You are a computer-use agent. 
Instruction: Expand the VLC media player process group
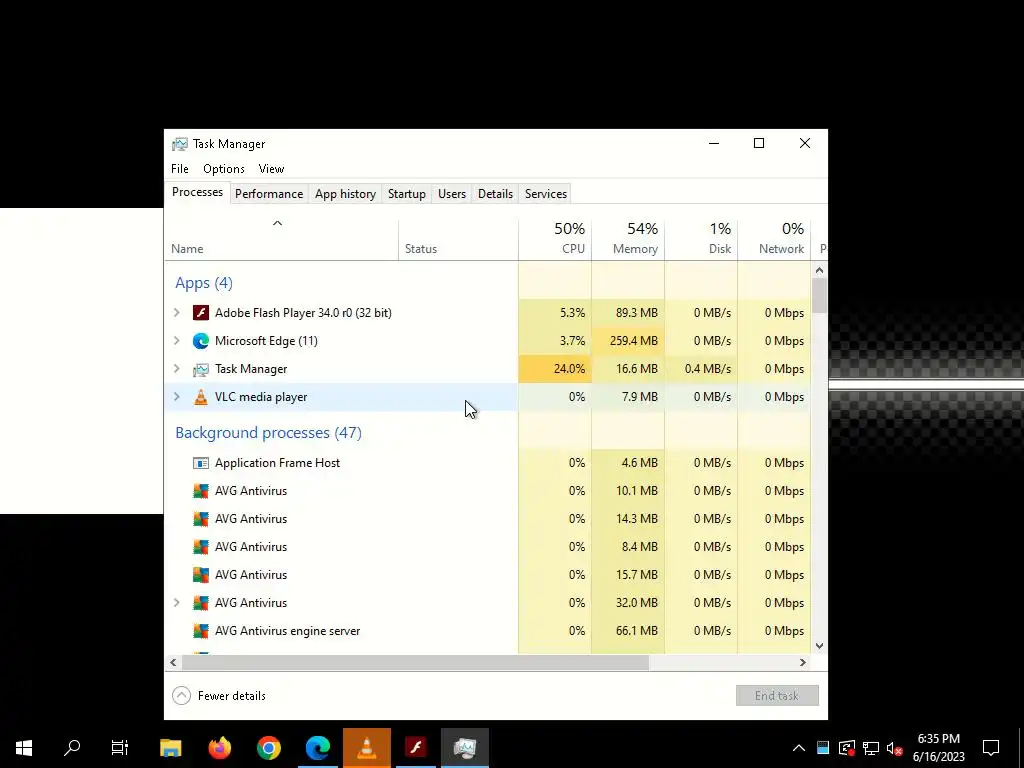tap(176, 397)
